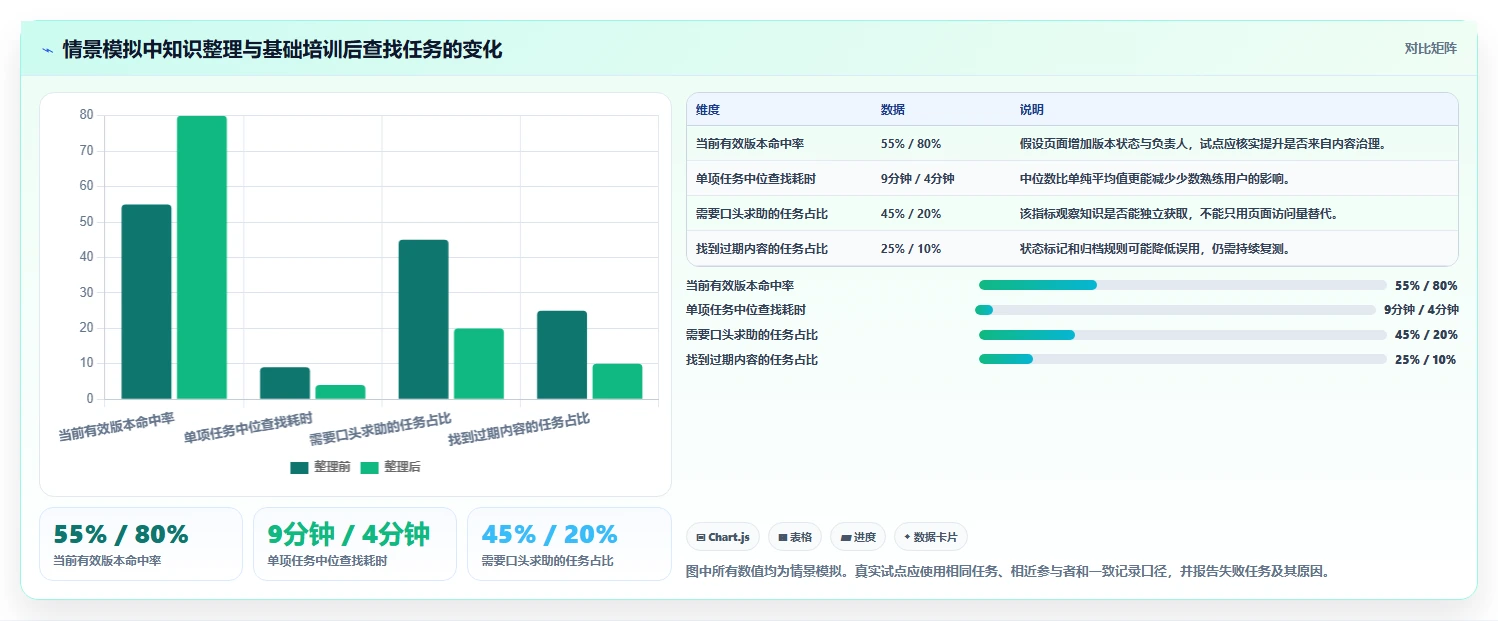
Task: Click the 55 dark bar for 当前有效版本命中率
Action: pos(146,302)
